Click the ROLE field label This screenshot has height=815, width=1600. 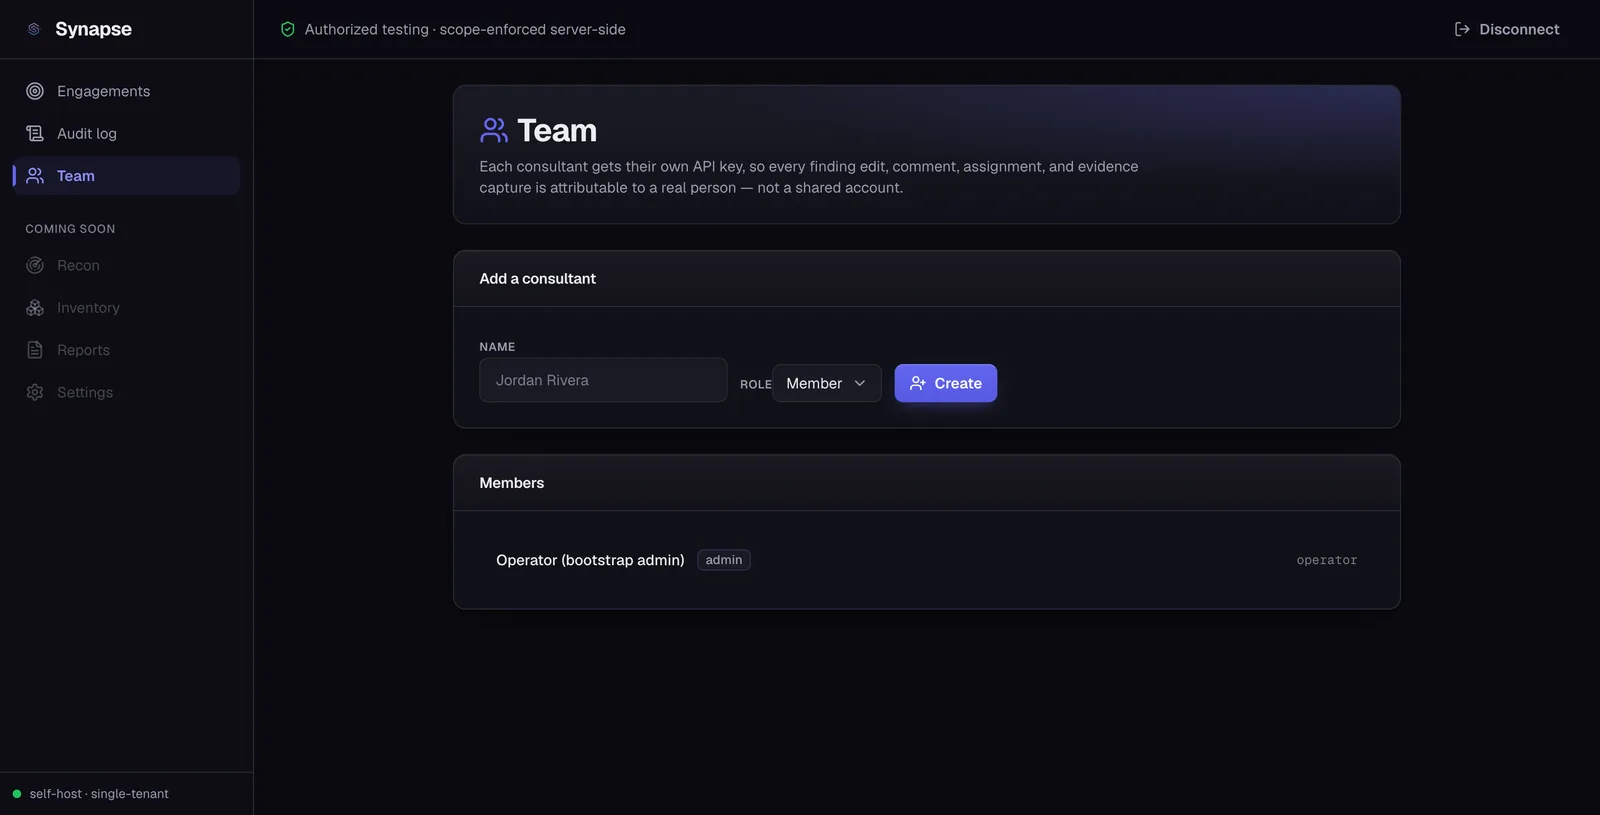coord(755,384)
